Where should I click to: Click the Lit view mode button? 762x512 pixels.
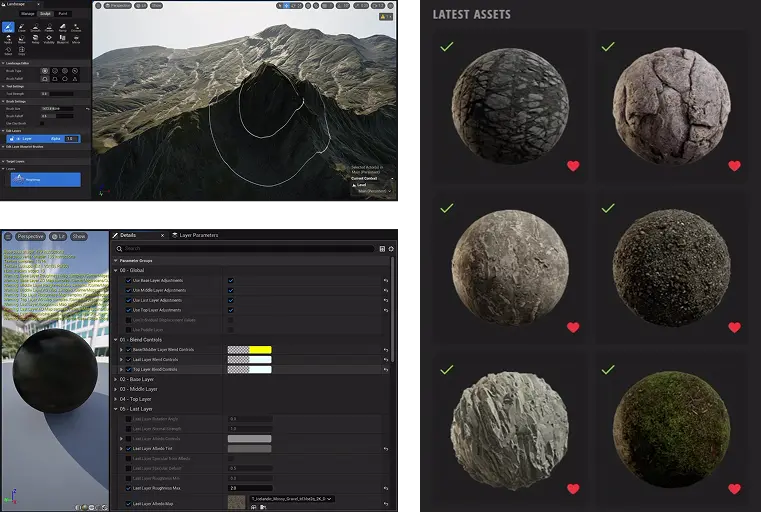tap(59, 237)
